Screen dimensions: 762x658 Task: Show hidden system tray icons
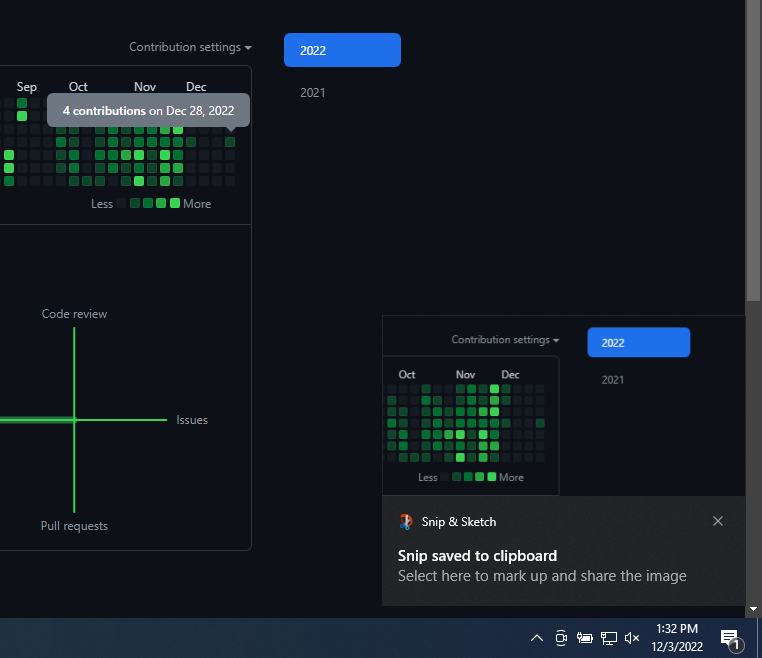(537, 638)
